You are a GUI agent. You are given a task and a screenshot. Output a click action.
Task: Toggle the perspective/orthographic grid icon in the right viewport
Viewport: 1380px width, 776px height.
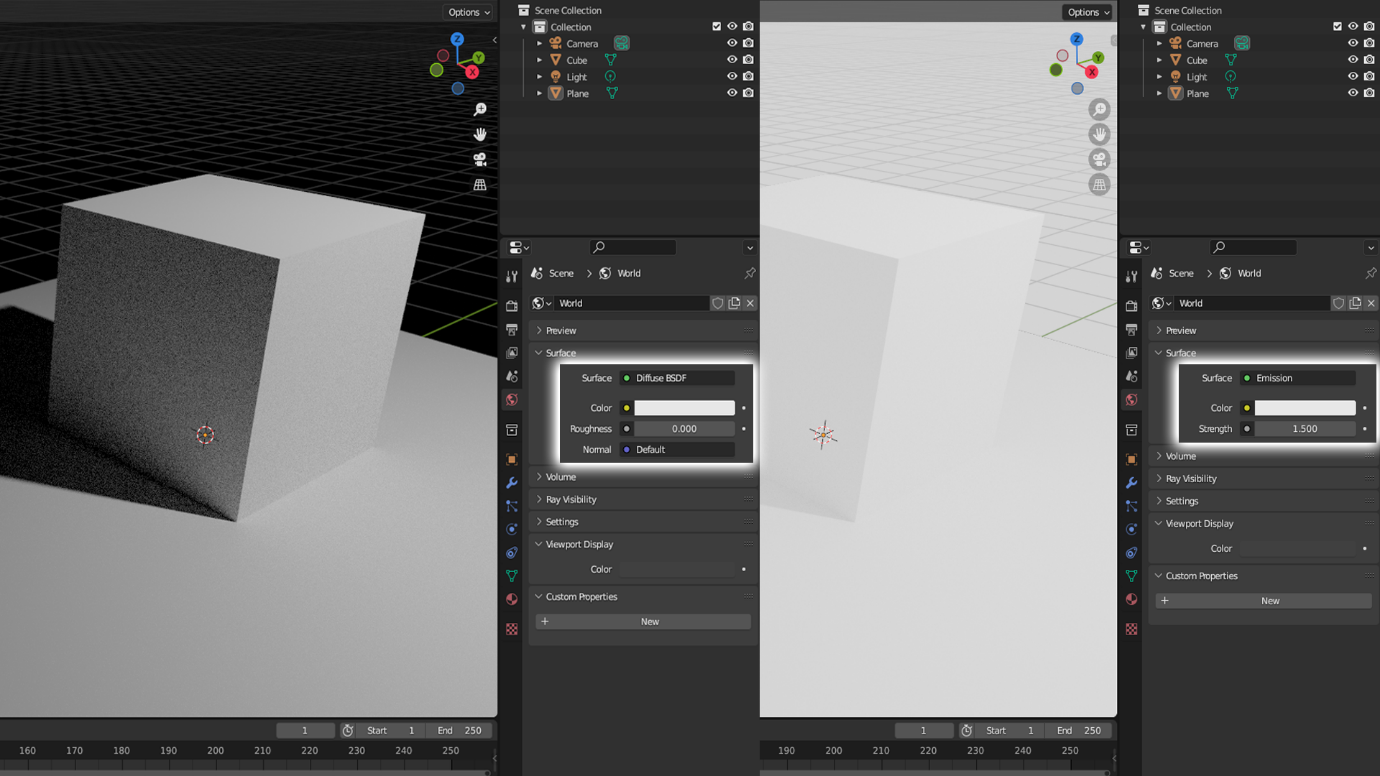[1099, 184]
